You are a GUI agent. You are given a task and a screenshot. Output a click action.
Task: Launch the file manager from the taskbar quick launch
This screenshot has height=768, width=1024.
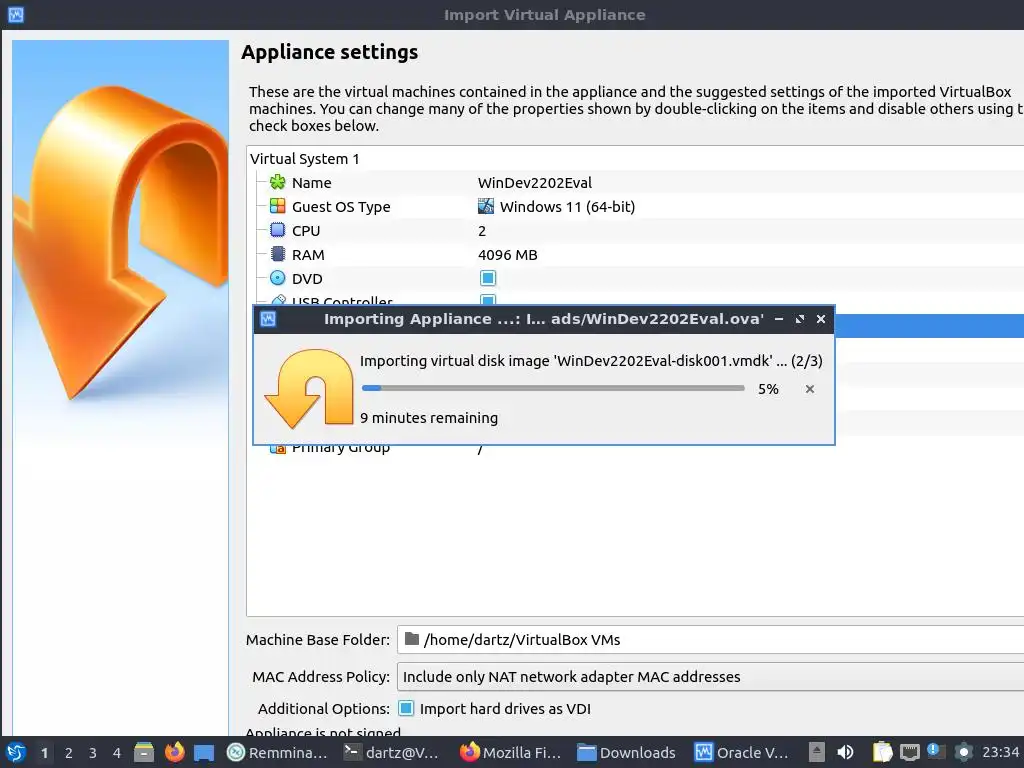pyautogui.click(x=144, y=752)
